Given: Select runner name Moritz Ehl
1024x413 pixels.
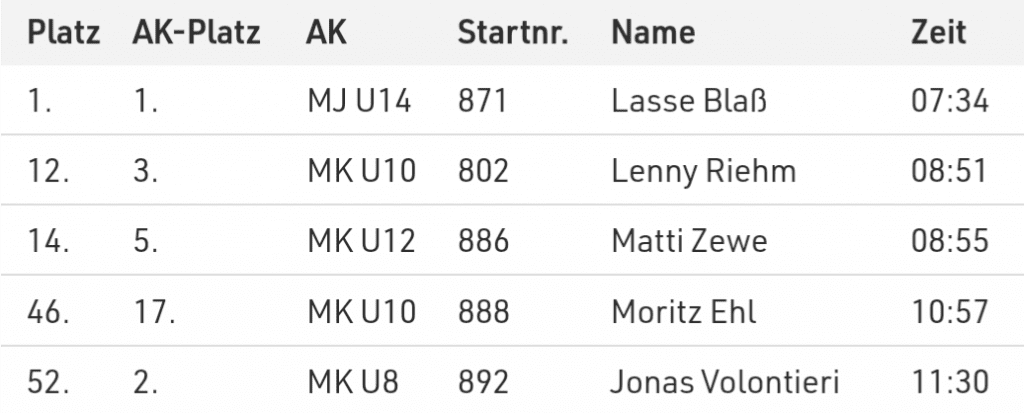Looking at the screenshot, I should pyautogui.click(x=682, y=312).
